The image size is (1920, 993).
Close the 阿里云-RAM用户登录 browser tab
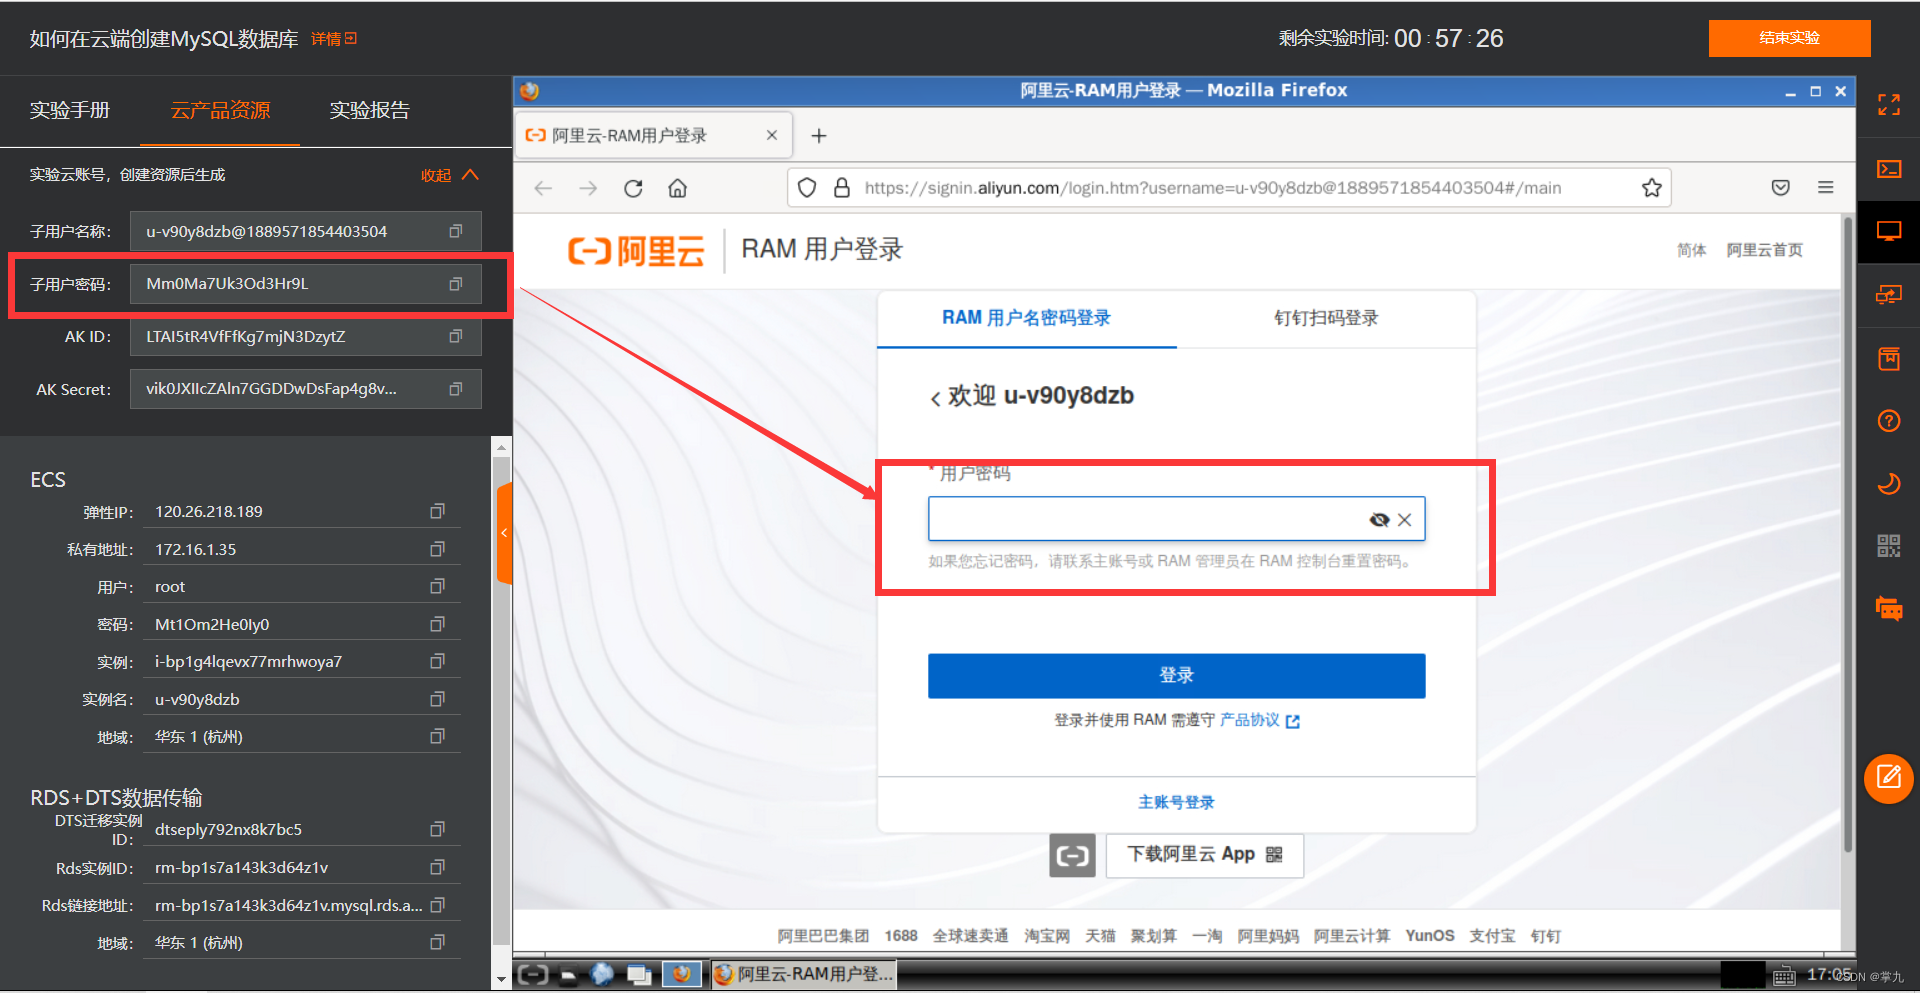tap(771, 135)
